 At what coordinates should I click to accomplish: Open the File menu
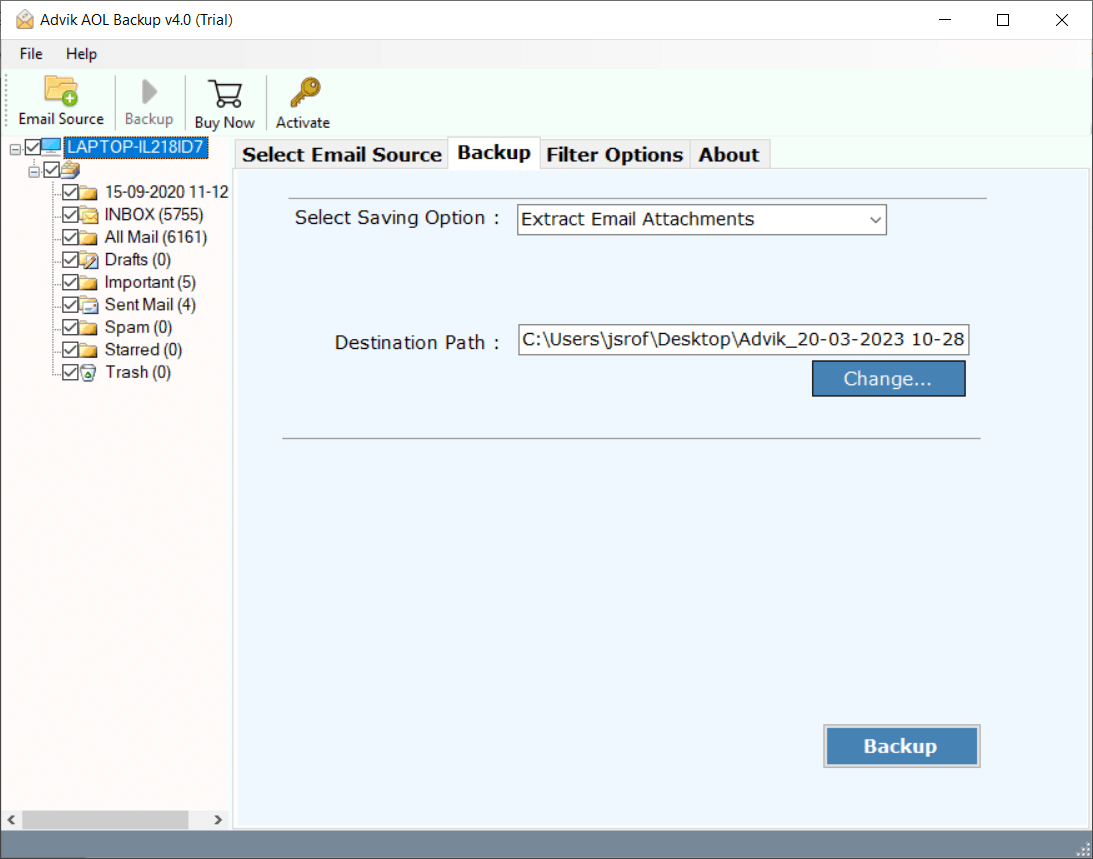[31, 54]
